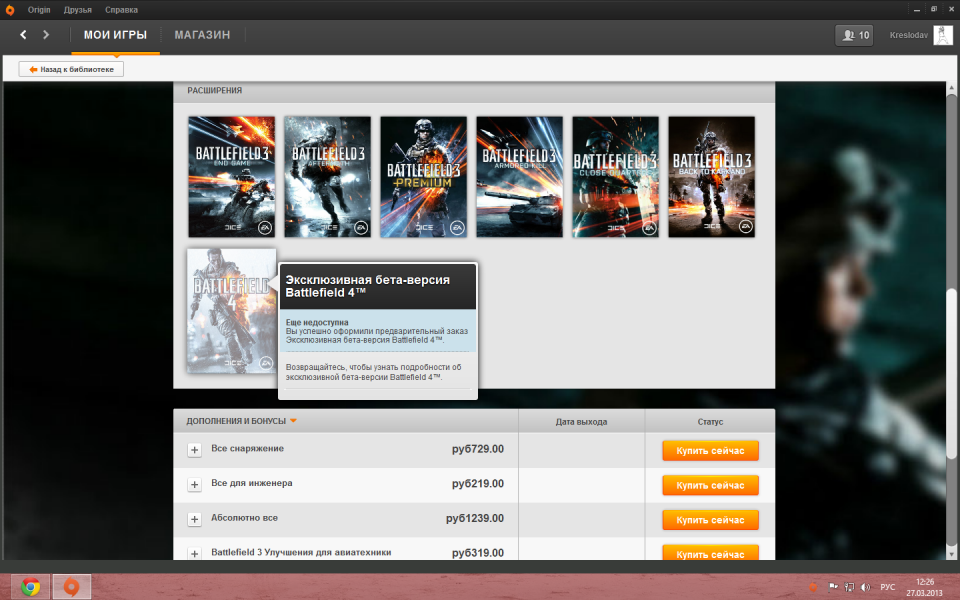This screenshot has height=600, width=960.
Task: Expand the Улучшения для авиатехники row
Action: pyautogui.click(x=194, y=553)
